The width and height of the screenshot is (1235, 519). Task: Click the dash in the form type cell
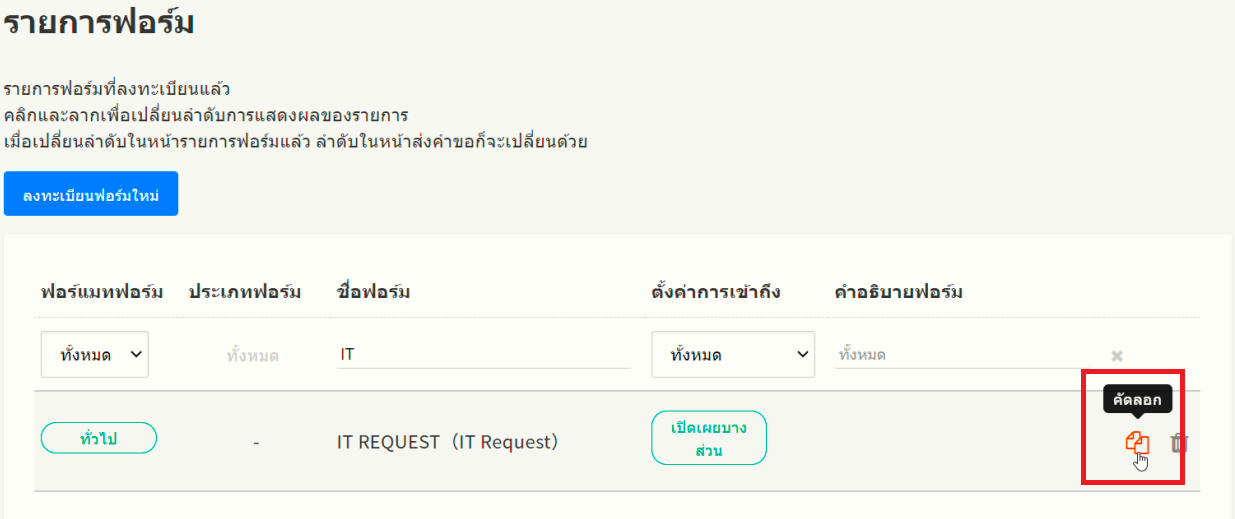pos(256,441)
